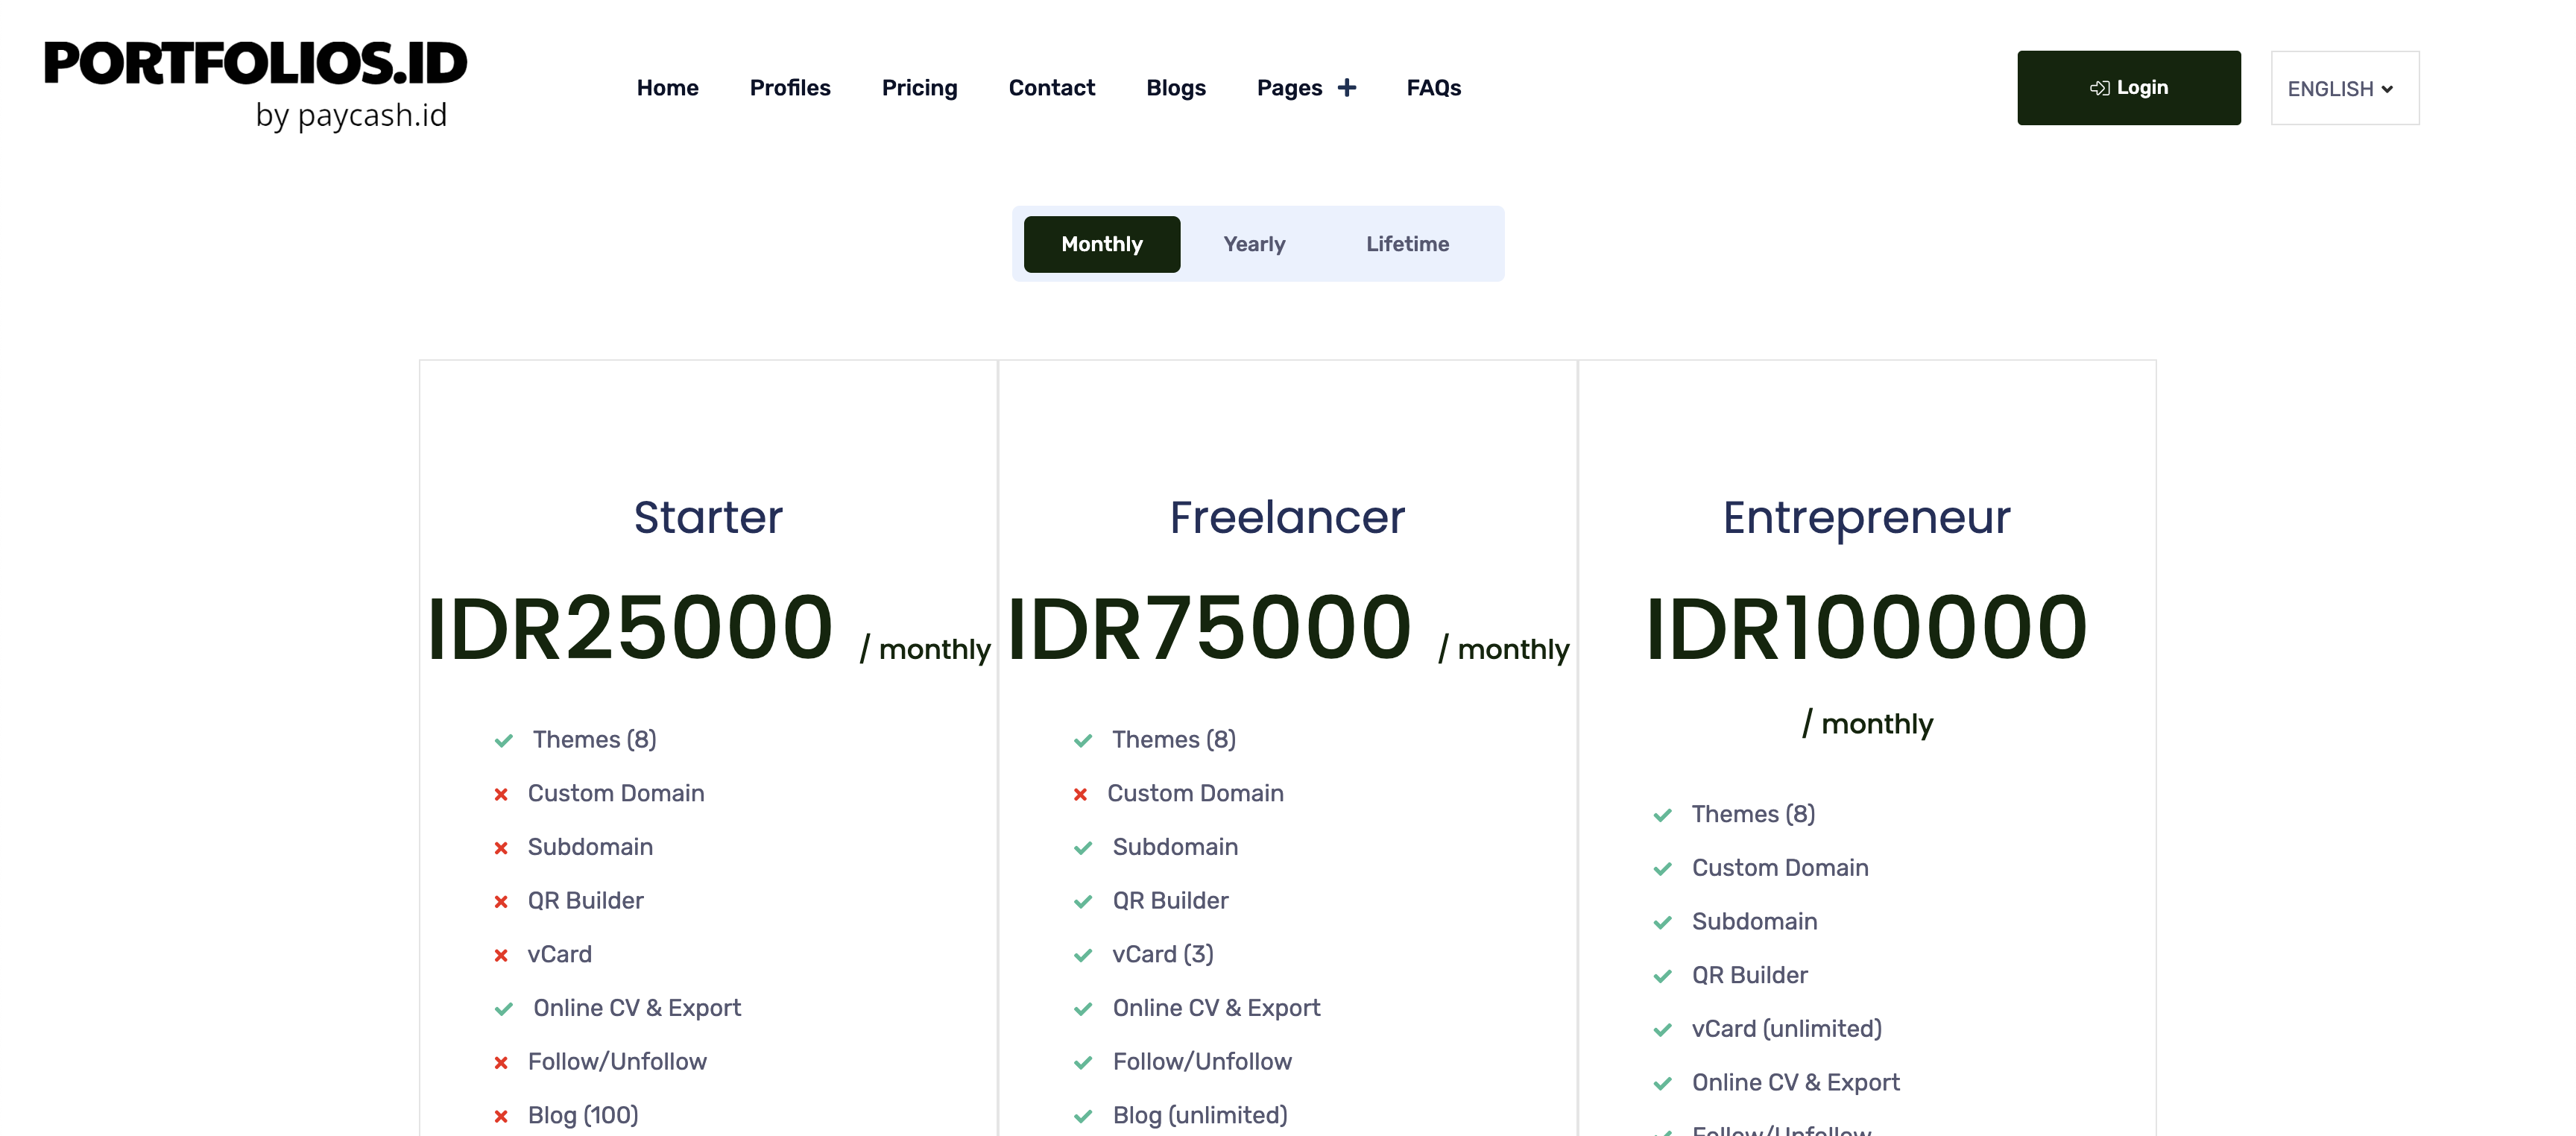
Task: Click the green check beside Starter Themes (8)
Action: pyautogui.click(x=503, y=740)
